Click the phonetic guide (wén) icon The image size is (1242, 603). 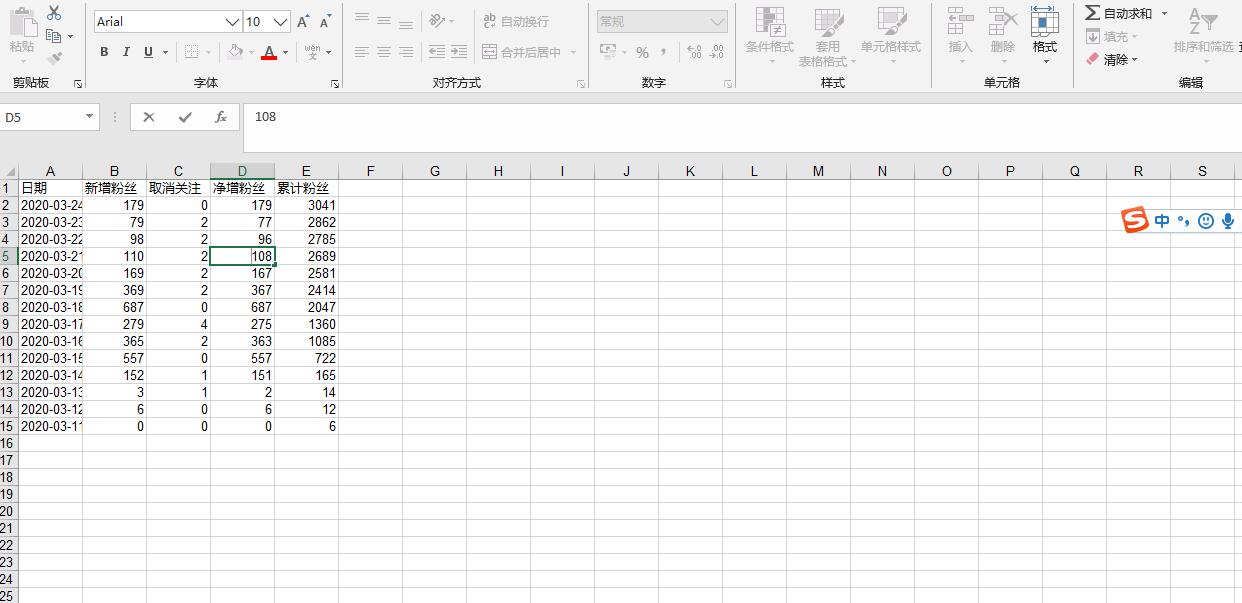click(x=313, y=52)
